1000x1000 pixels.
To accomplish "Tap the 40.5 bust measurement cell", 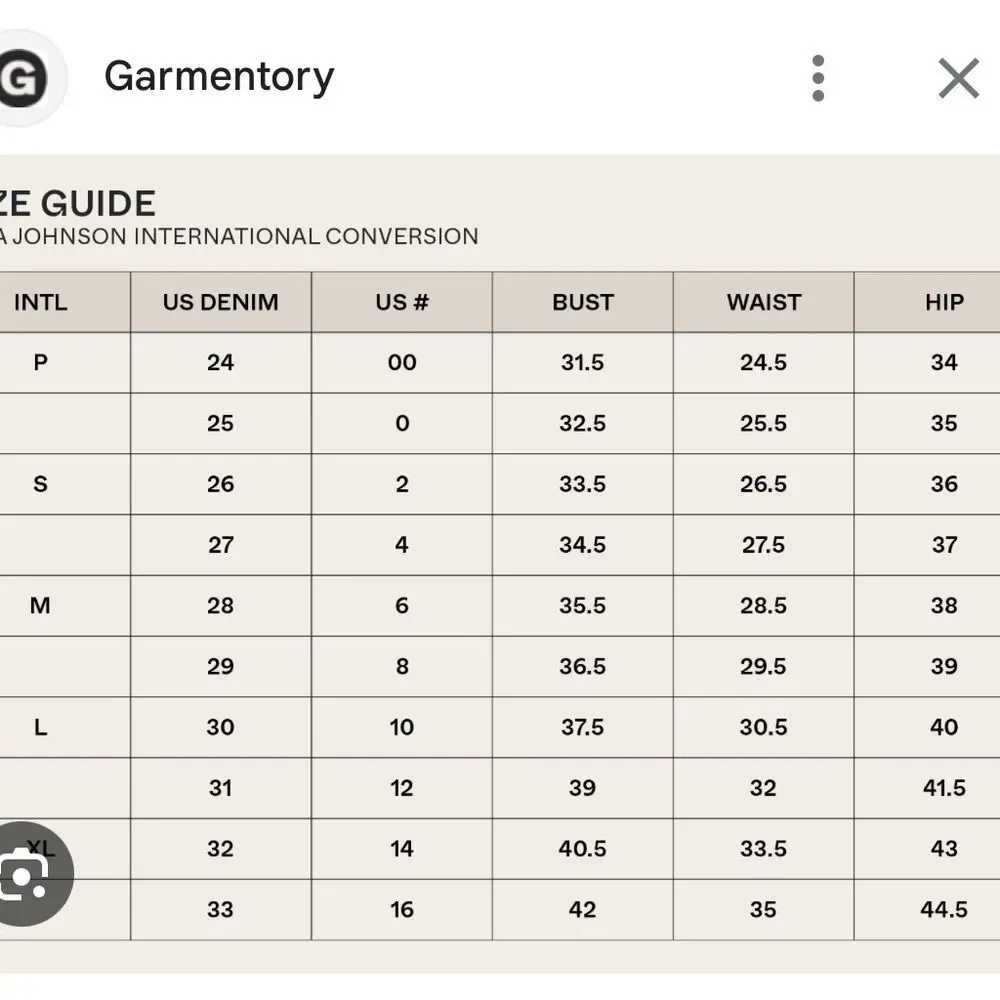I will tap(583, 849).
